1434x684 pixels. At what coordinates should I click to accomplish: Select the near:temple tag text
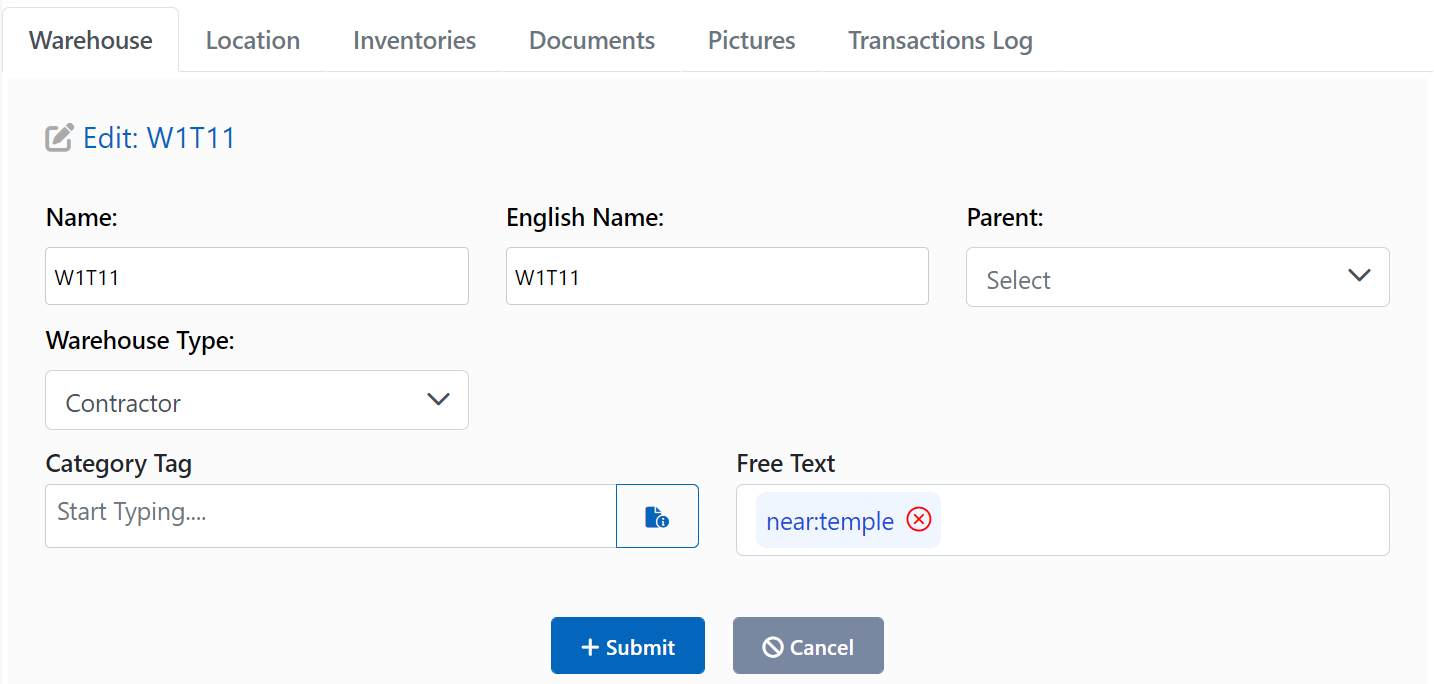click(x=829, y=521)
